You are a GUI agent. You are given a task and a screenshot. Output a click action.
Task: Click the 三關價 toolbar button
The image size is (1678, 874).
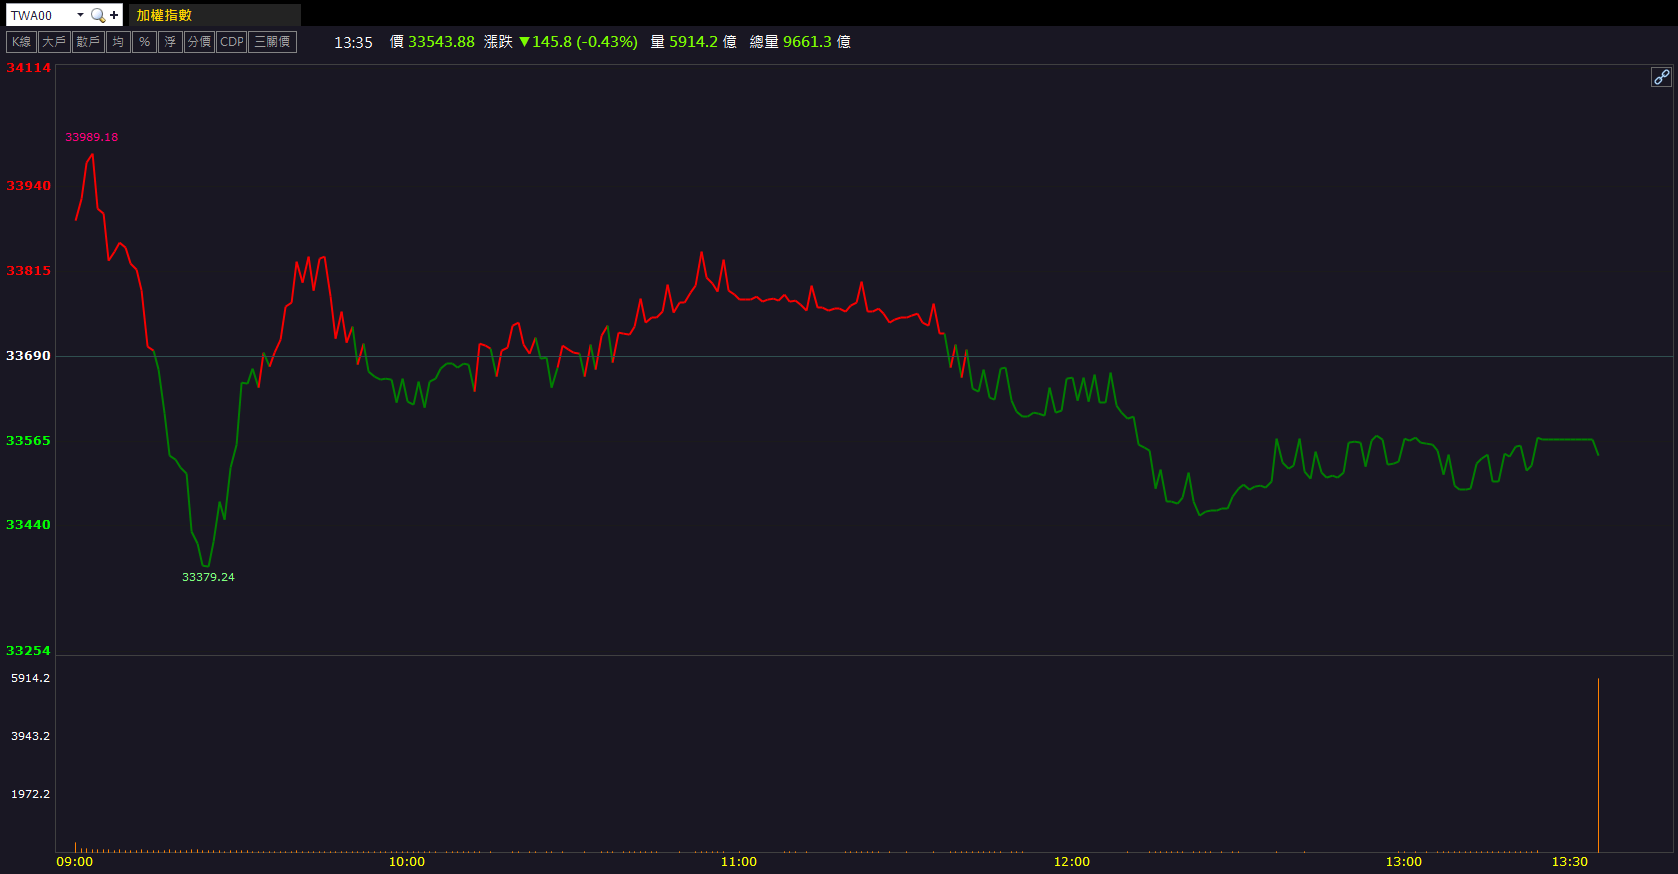[x=272, y=42]
